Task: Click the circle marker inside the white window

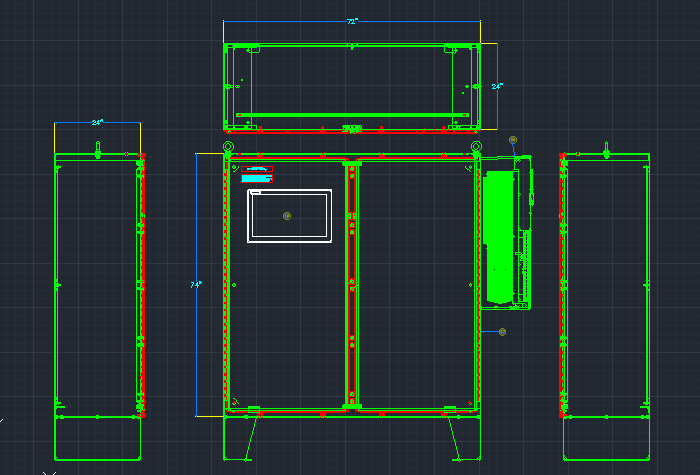Action: 287,215
